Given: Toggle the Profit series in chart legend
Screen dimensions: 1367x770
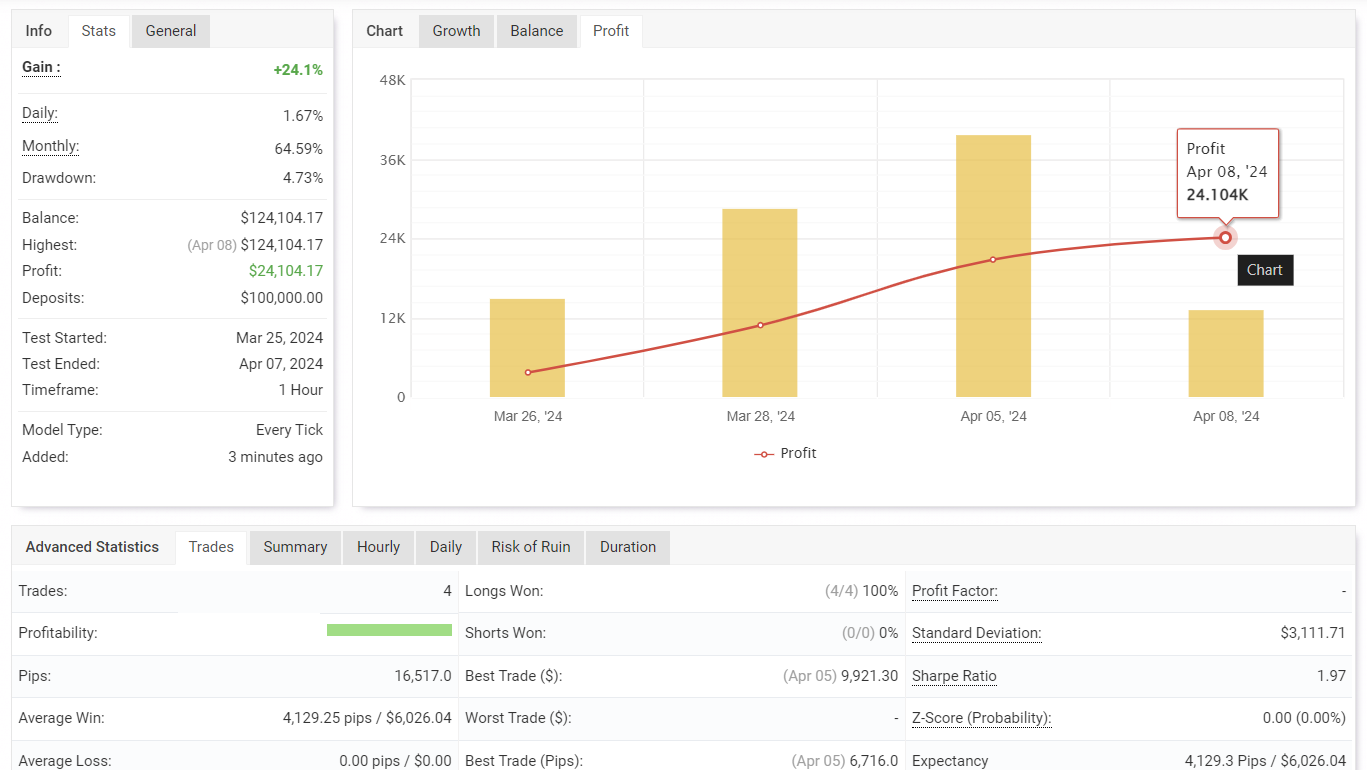Looking at the screenshot, I should pyautogui.click(x=786, y=453).
